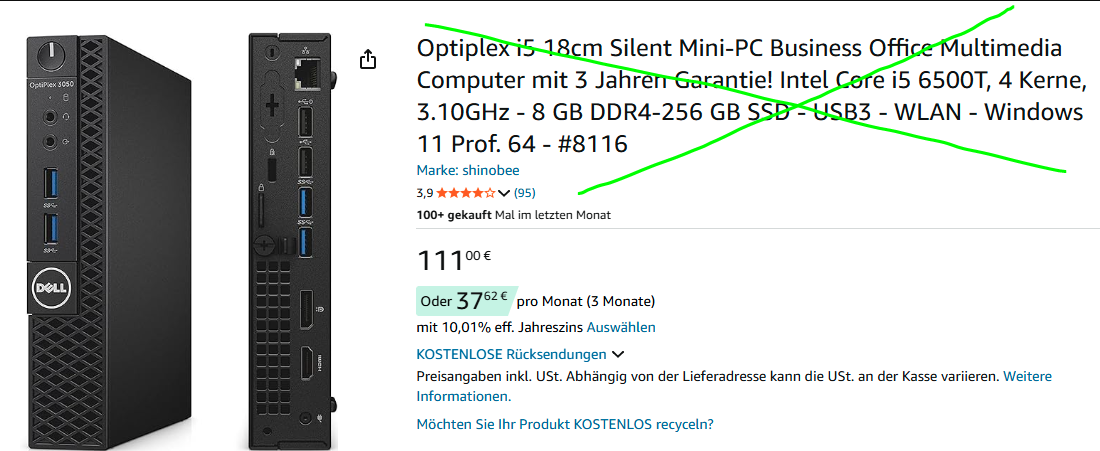Expand the rating breakdown chevron

pyautogui.click(x=504, y=193)
